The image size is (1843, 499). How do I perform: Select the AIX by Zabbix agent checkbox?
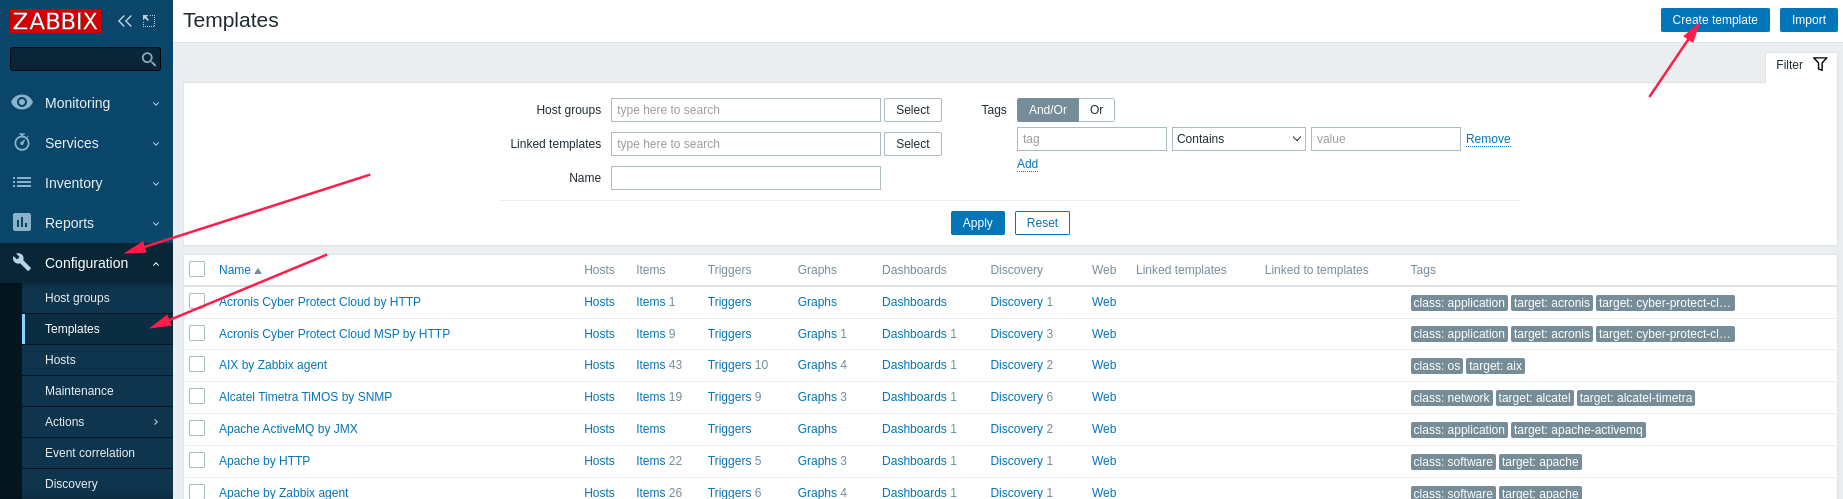[197, 365]
